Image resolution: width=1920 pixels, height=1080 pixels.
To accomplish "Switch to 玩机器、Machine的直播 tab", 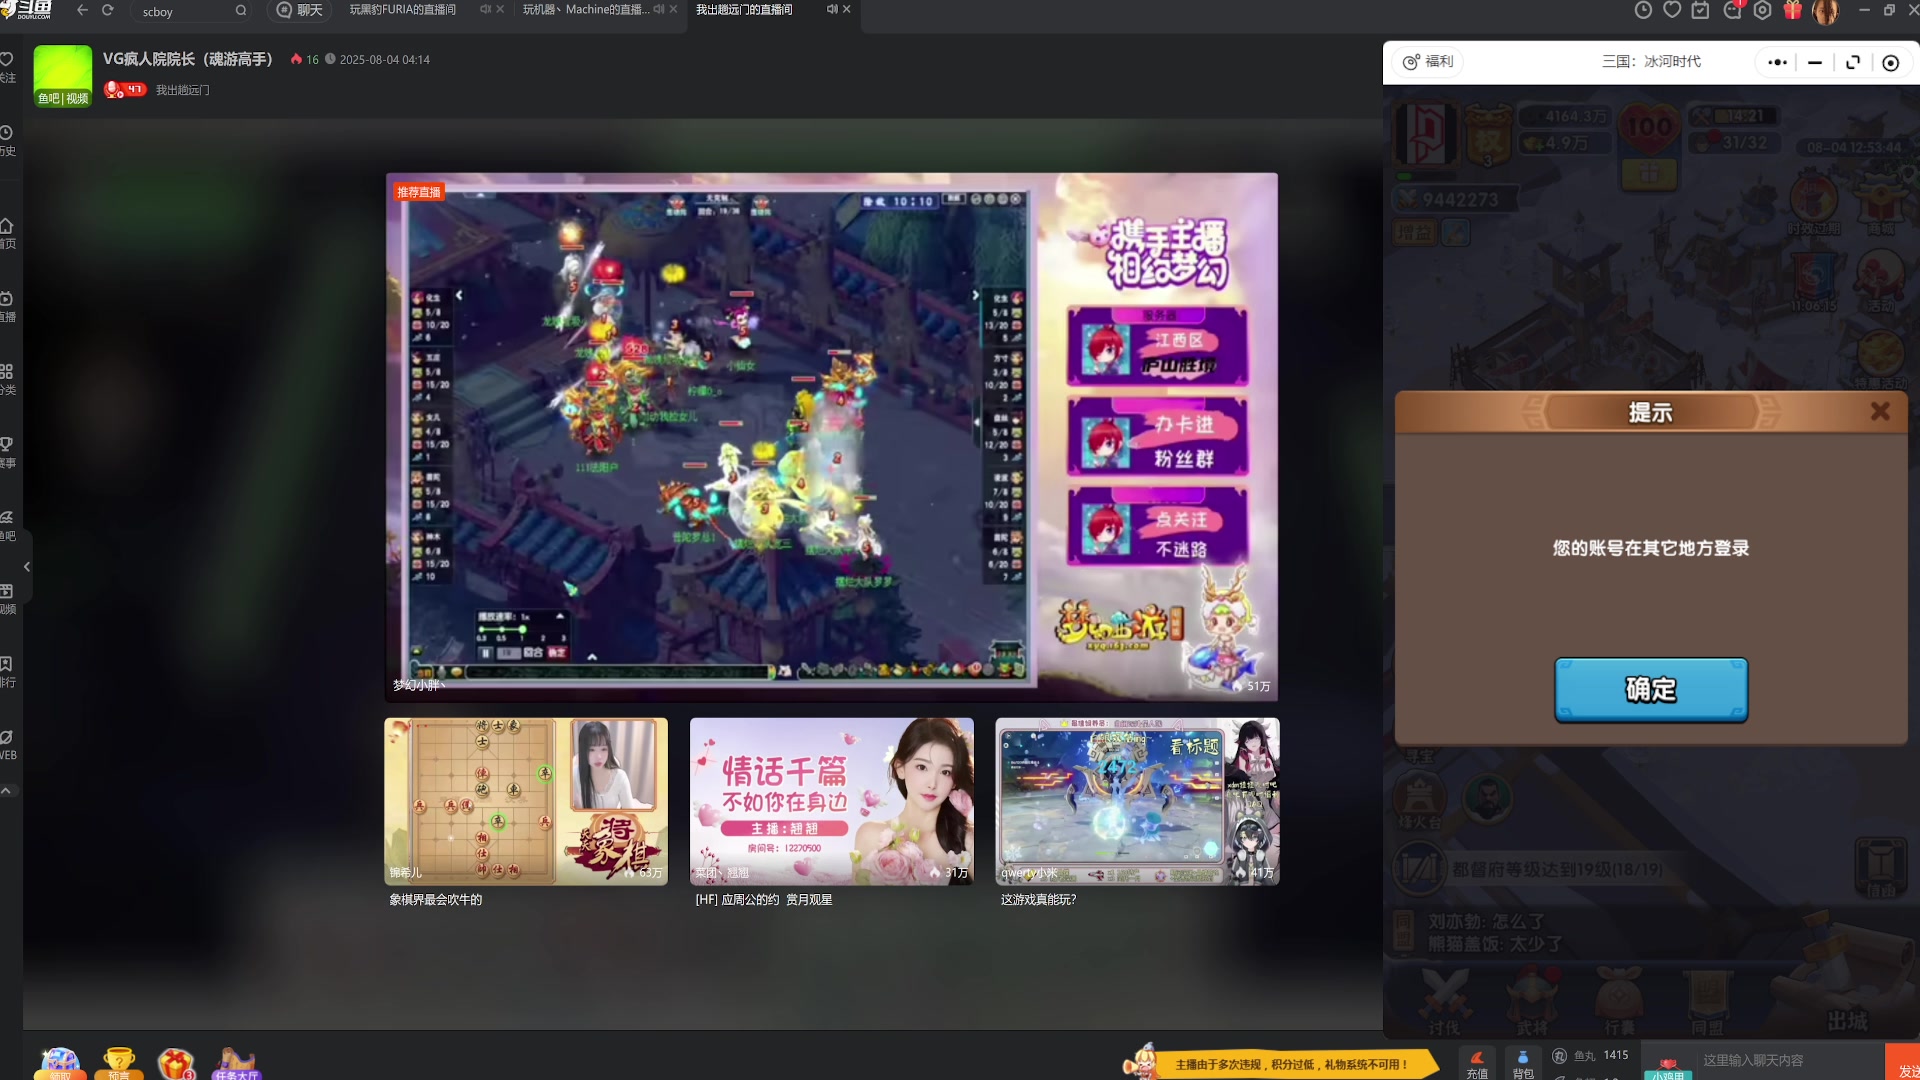I will point(585,10).
